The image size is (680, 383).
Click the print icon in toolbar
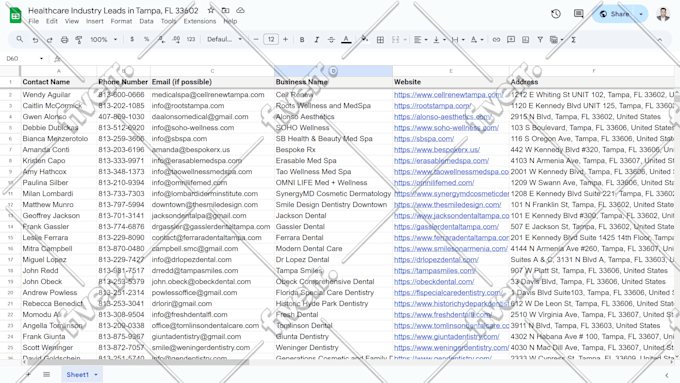[64, 39]
